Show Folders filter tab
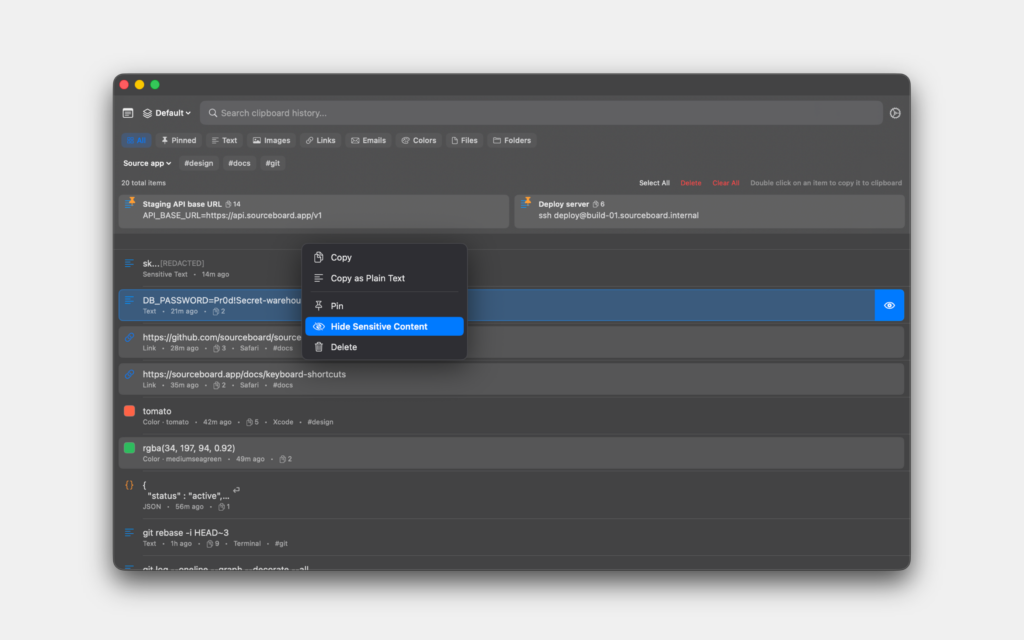Image resolution: width=1024 pixels, height=640 pixels. click(512, 140)
